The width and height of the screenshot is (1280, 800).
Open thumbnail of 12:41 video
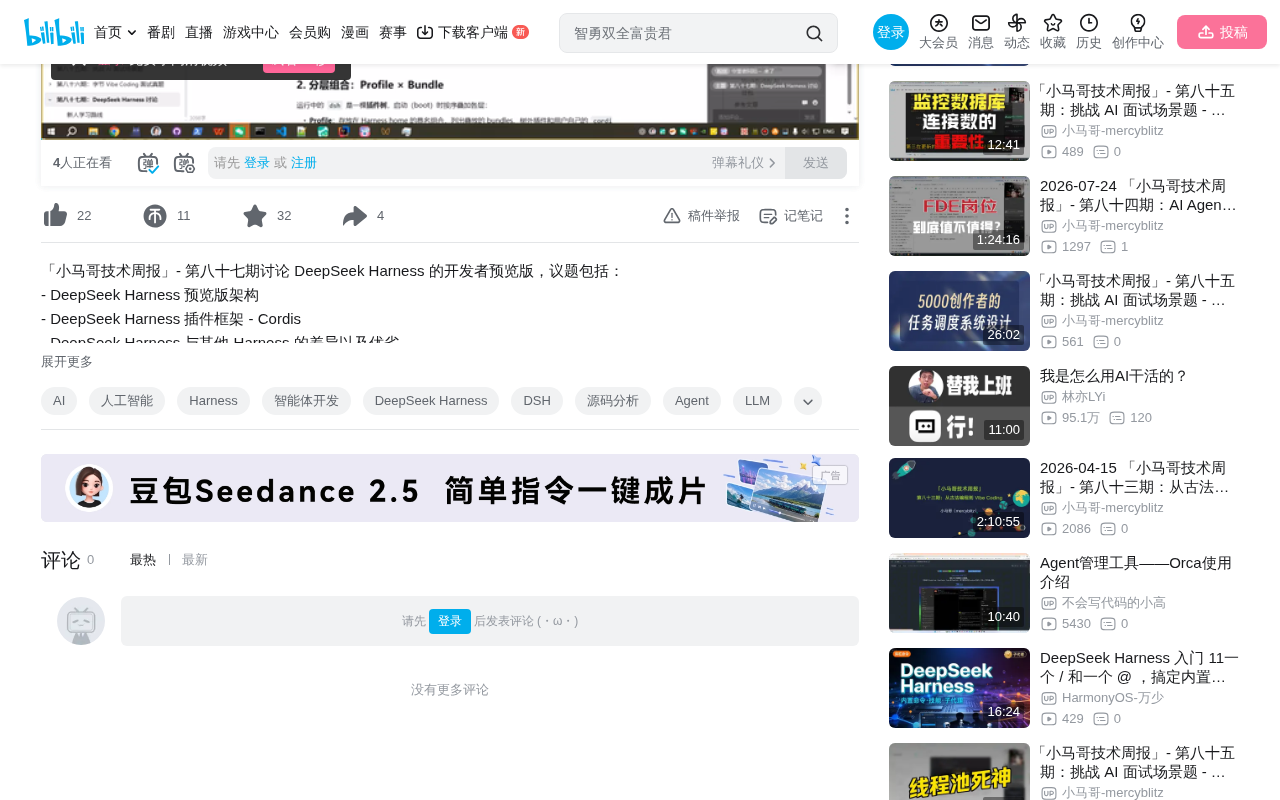pos(959,121)
